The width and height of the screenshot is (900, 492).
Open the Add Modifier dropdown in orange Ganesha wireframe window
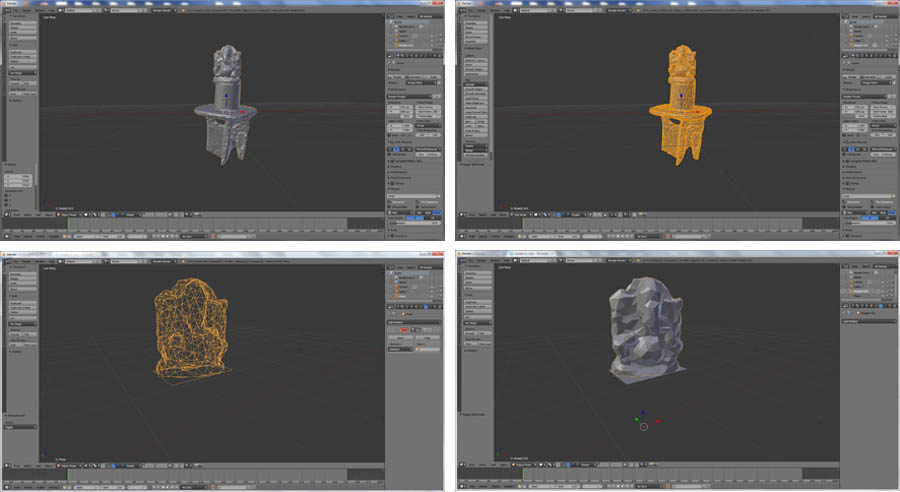414,323
